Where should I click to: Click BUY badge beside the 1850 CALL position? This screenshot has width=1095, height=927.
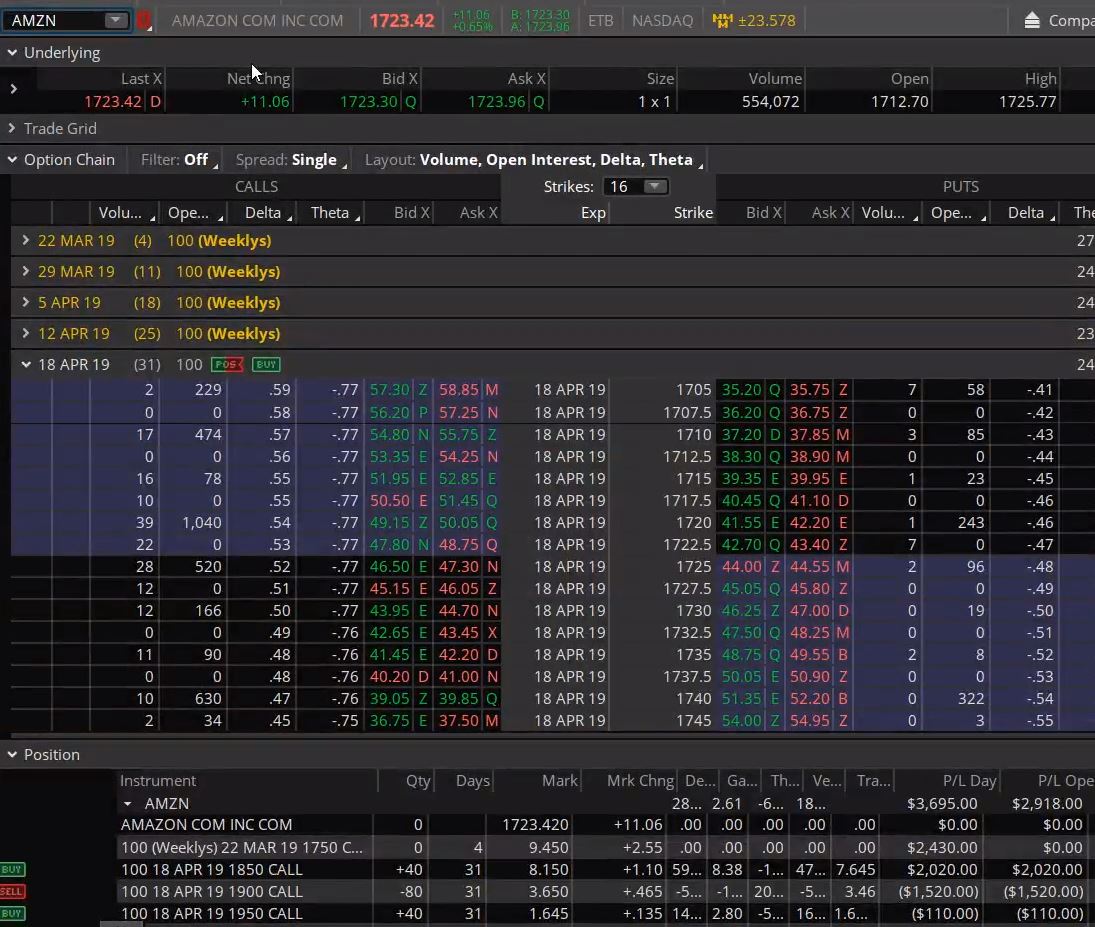pyautogui.click(x=13, y=869)
